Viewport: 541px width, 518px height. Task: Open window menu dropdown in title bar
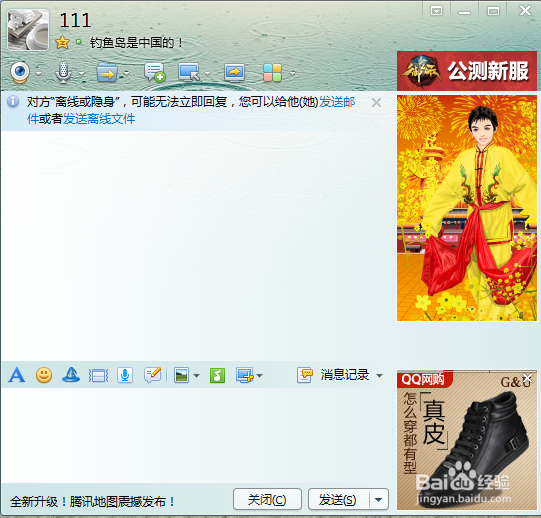[436, 11]
